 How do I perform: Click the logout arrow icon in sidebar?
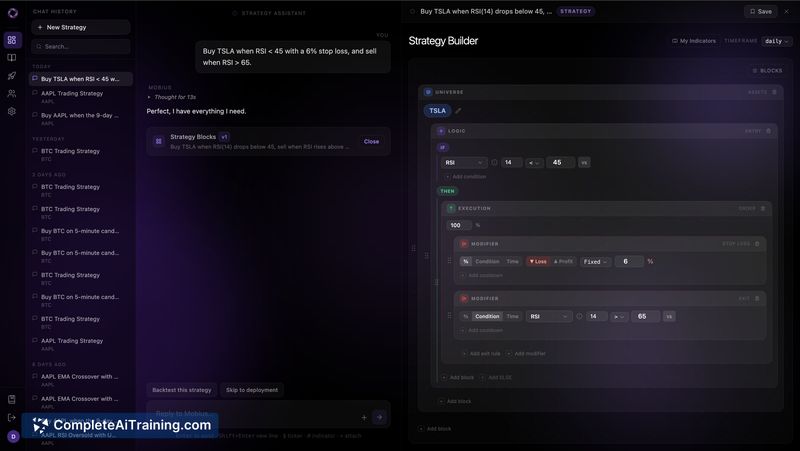pos(12,417)
